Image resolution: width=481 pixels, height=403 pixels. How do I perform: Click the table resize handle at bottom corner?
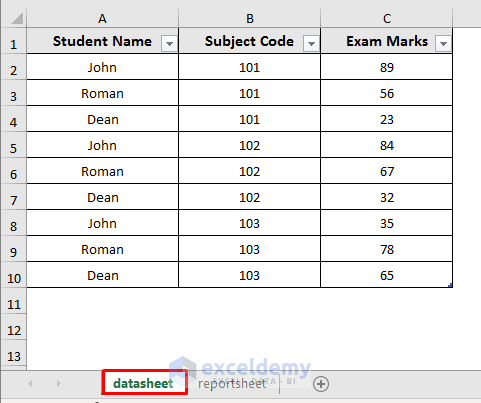click(x=450, y=285)
